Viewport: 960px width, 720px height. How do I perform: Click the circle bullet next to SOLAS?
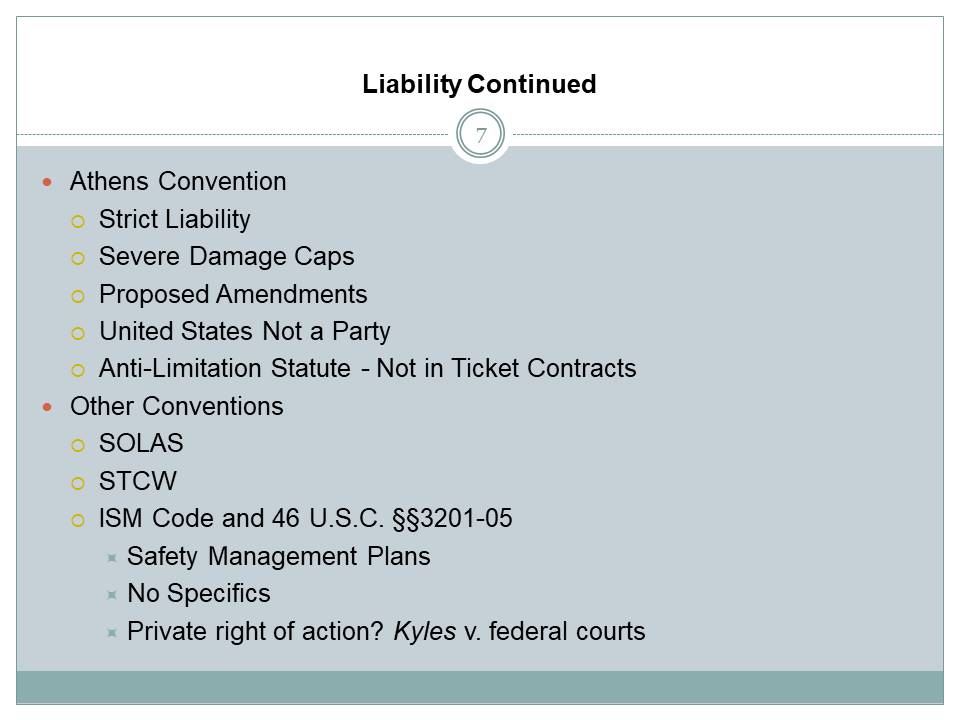pyautogui.click(x=78, y=445)
